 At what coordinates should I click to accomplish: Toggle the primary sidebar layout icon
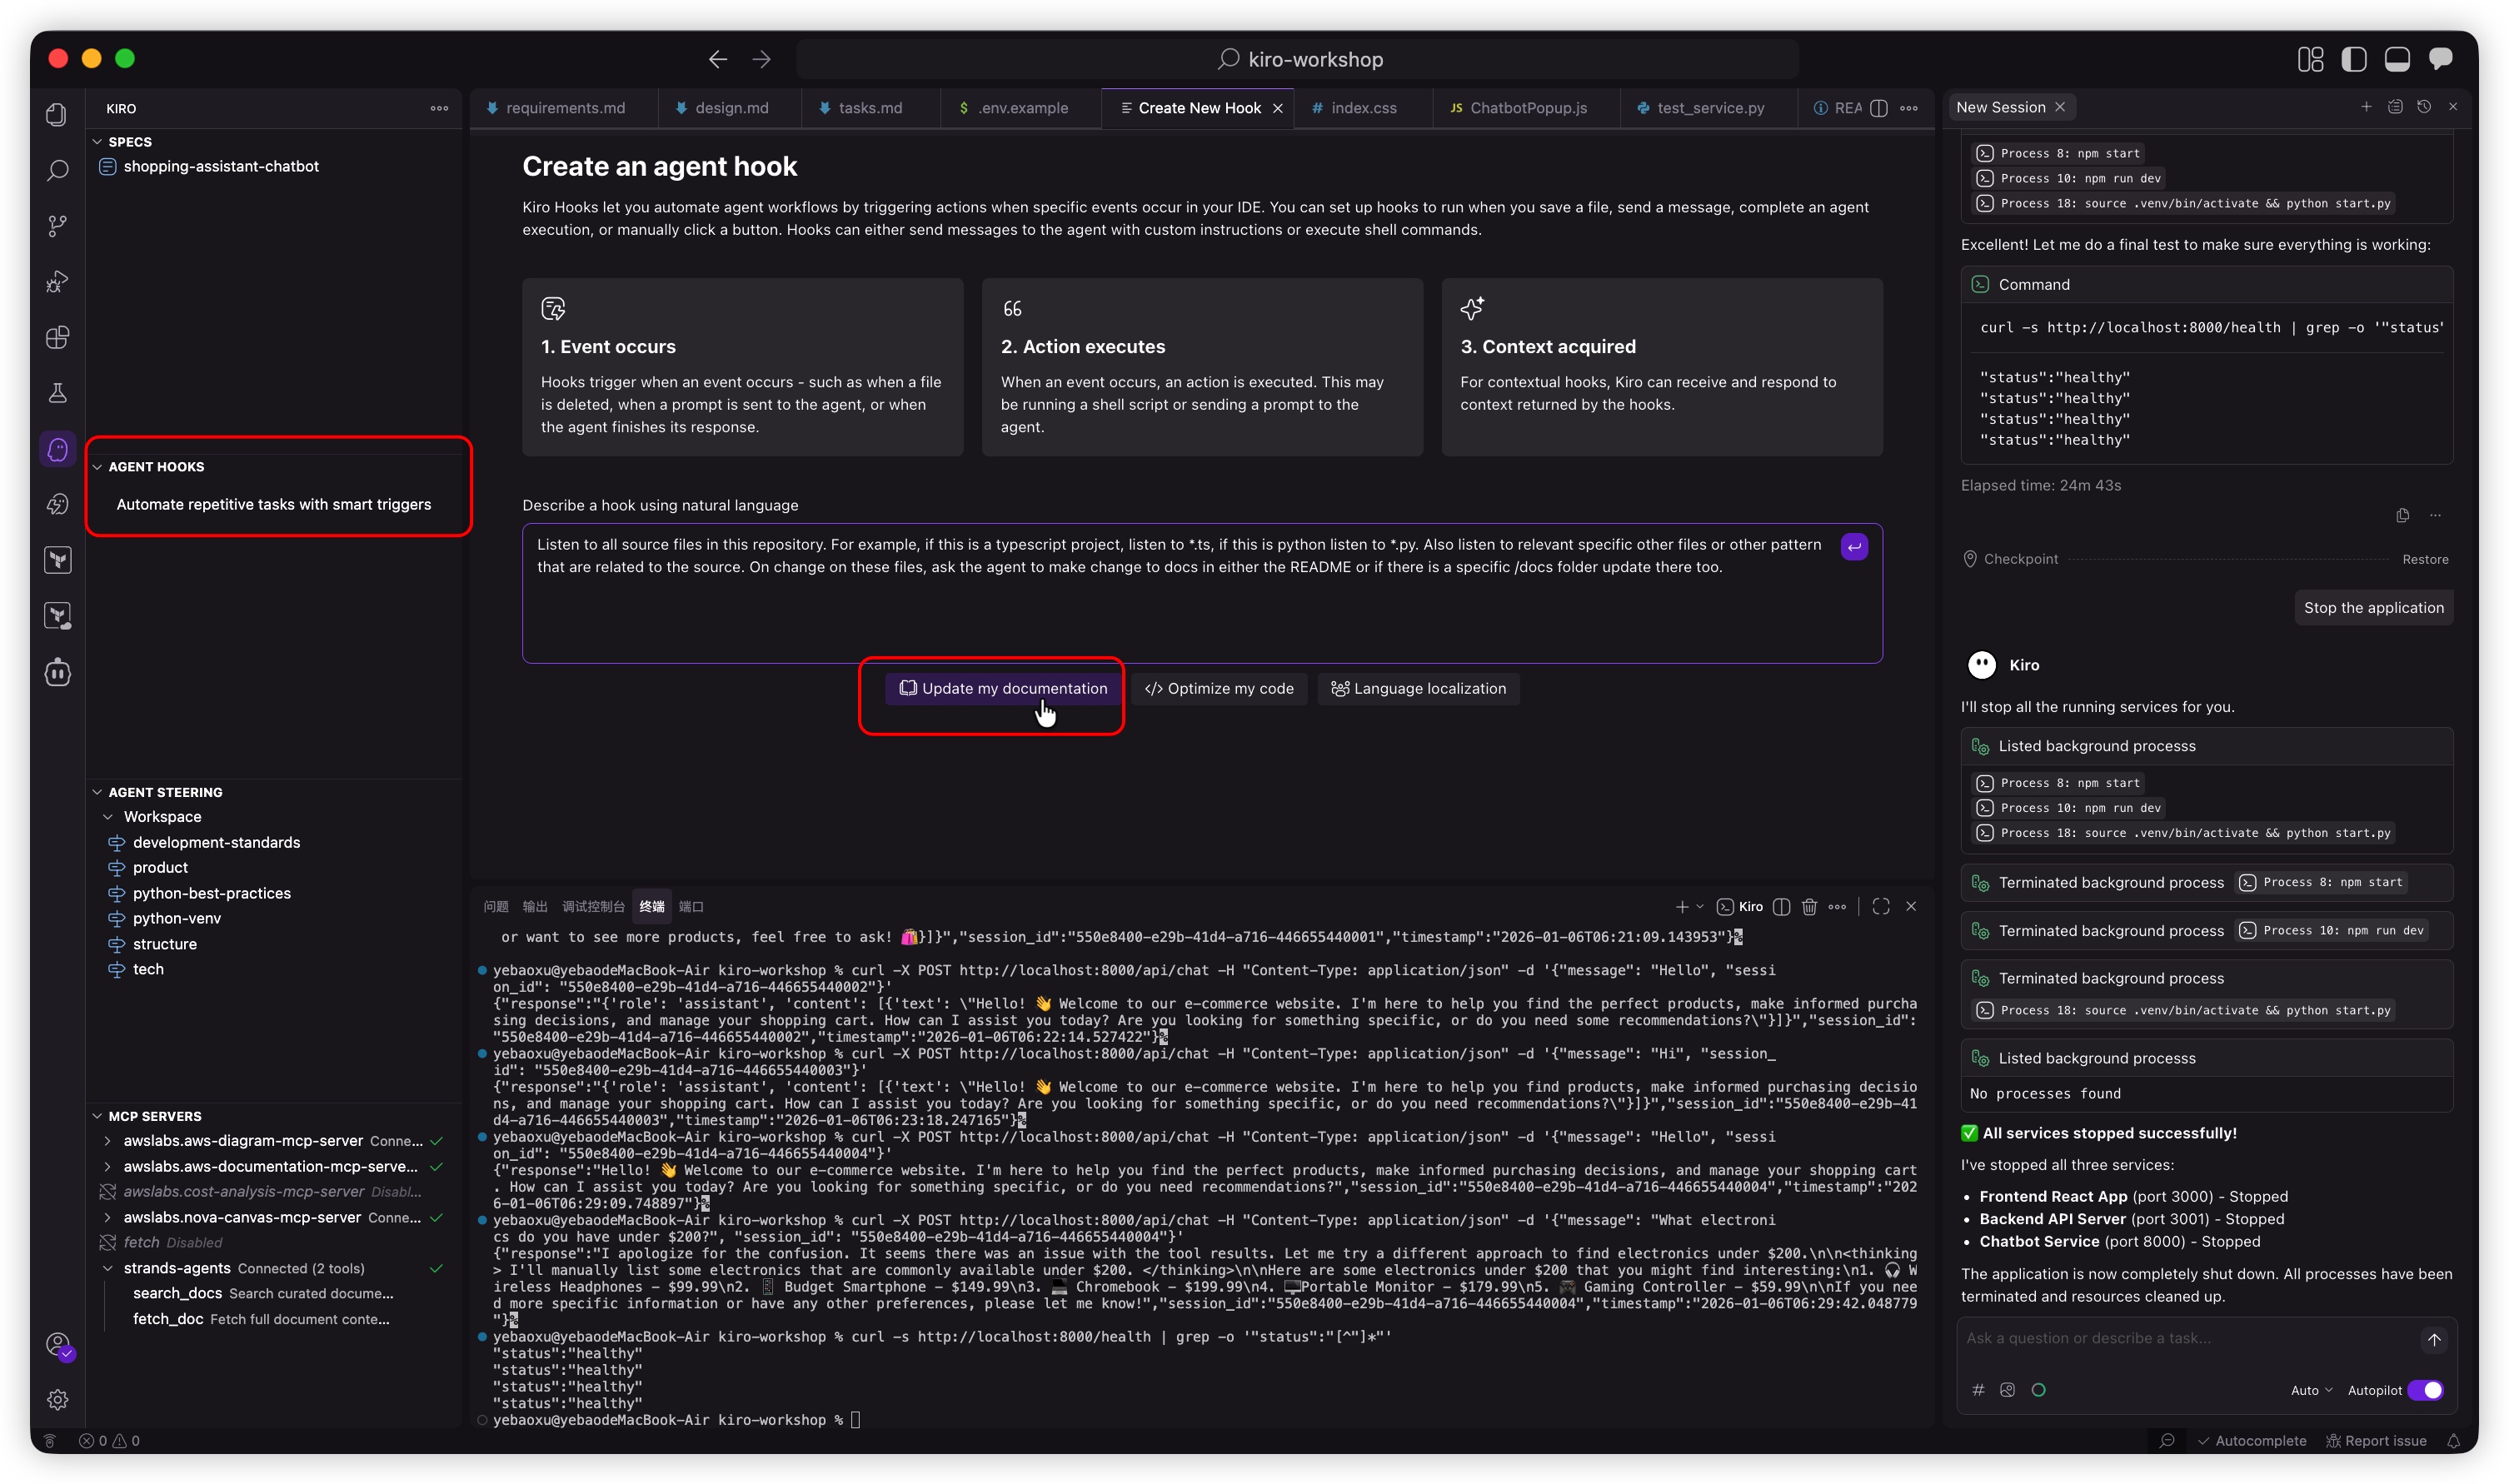click(x=2353, y=59)
